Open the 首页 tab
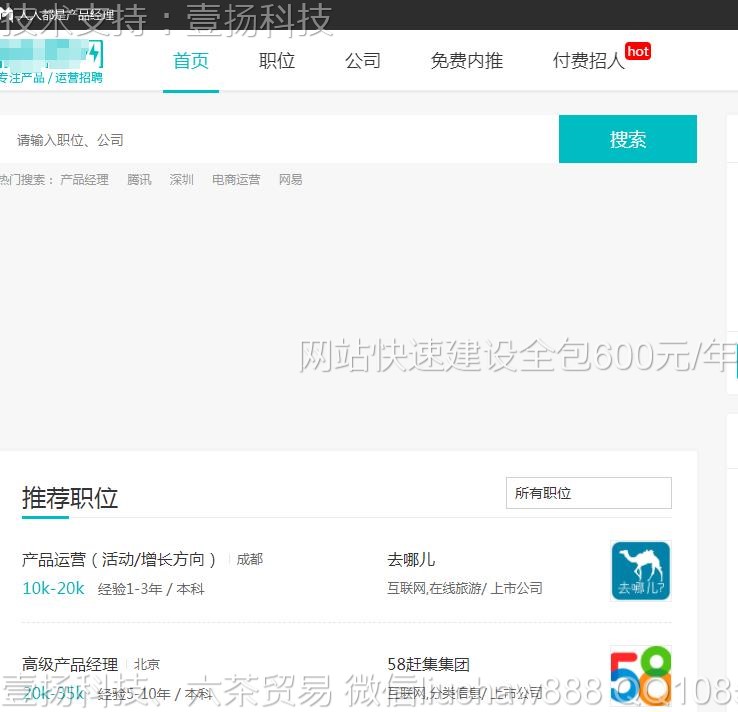Screen dimensions: 738x712 click(x=191, y=61)
